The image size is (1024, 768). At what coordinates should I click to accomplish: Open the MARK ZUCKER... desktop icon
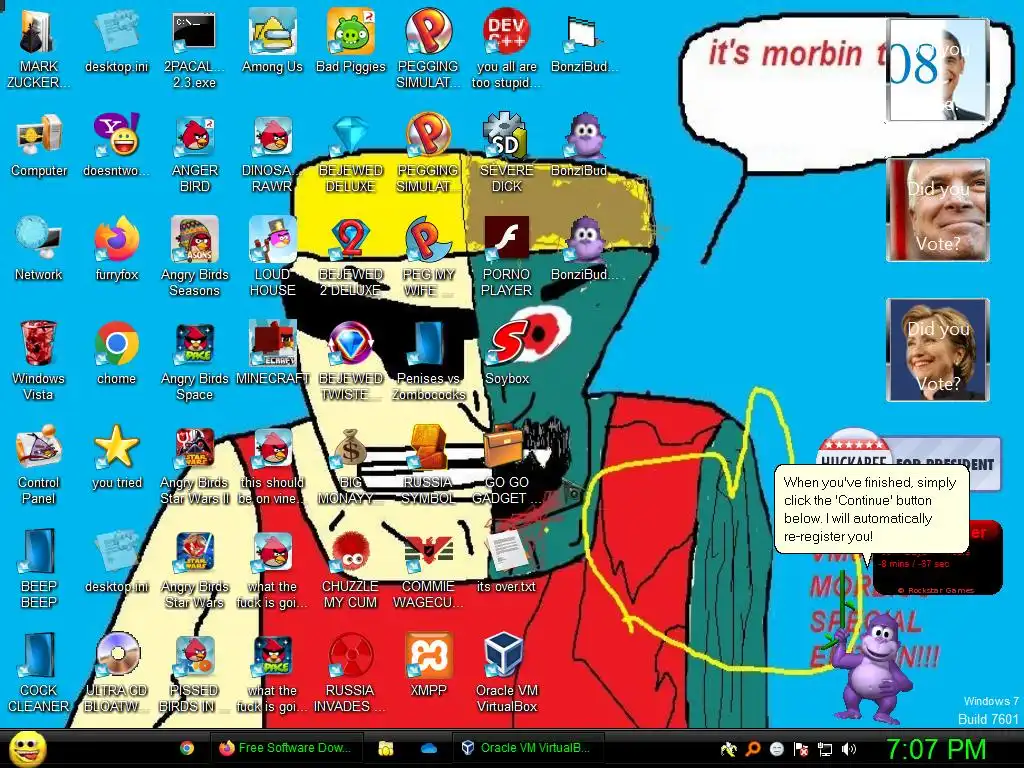(38, 50)
